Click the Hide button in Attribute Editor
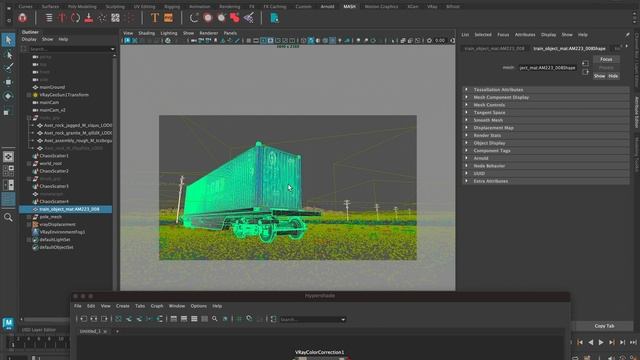 tap(613, 76)
